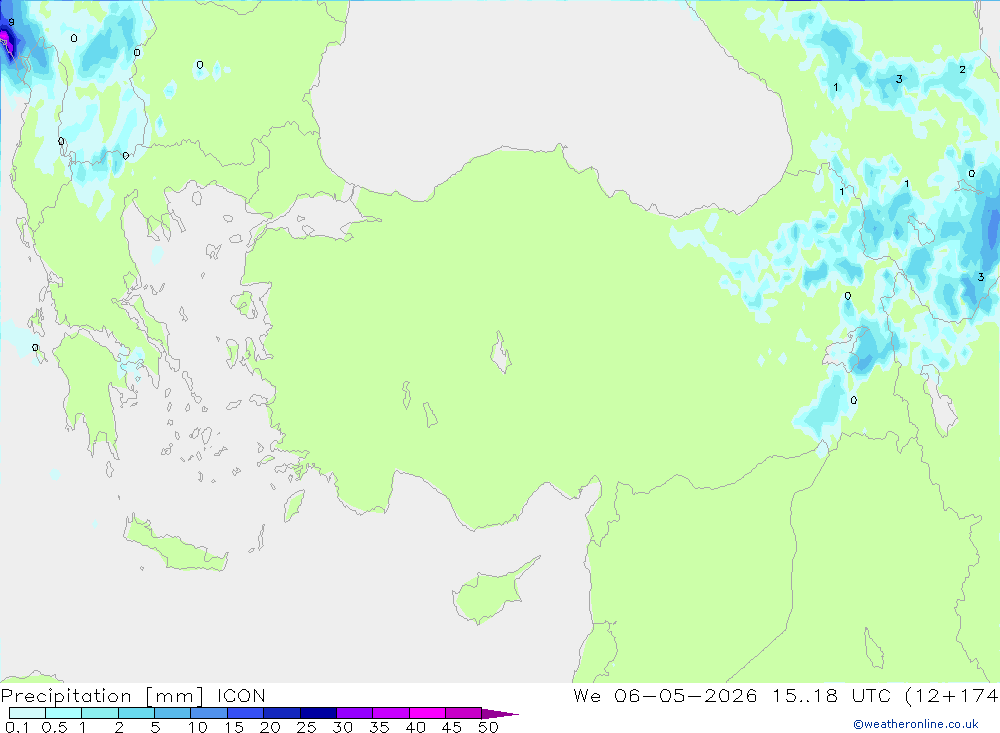The width and height of the screenshot is (1000, 733).
Task: Click the "ICON" model name label
Action: (x=241, y=695)
